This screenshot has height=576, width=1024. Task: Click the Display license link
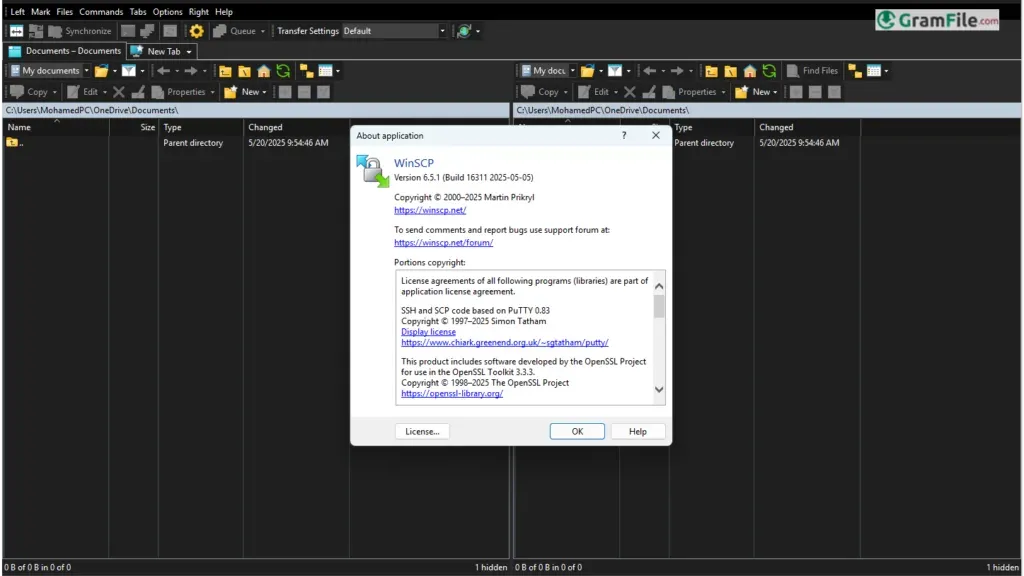coord(428,332)
